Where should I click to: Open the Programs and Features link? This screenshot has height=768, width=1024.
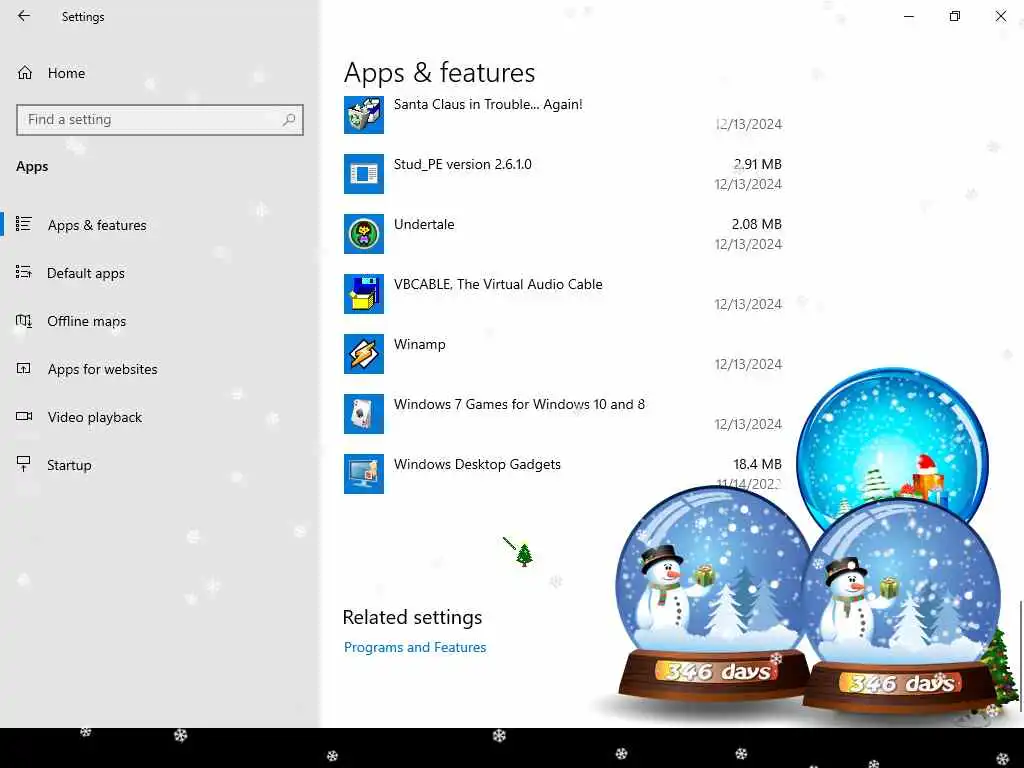(415, 647)
